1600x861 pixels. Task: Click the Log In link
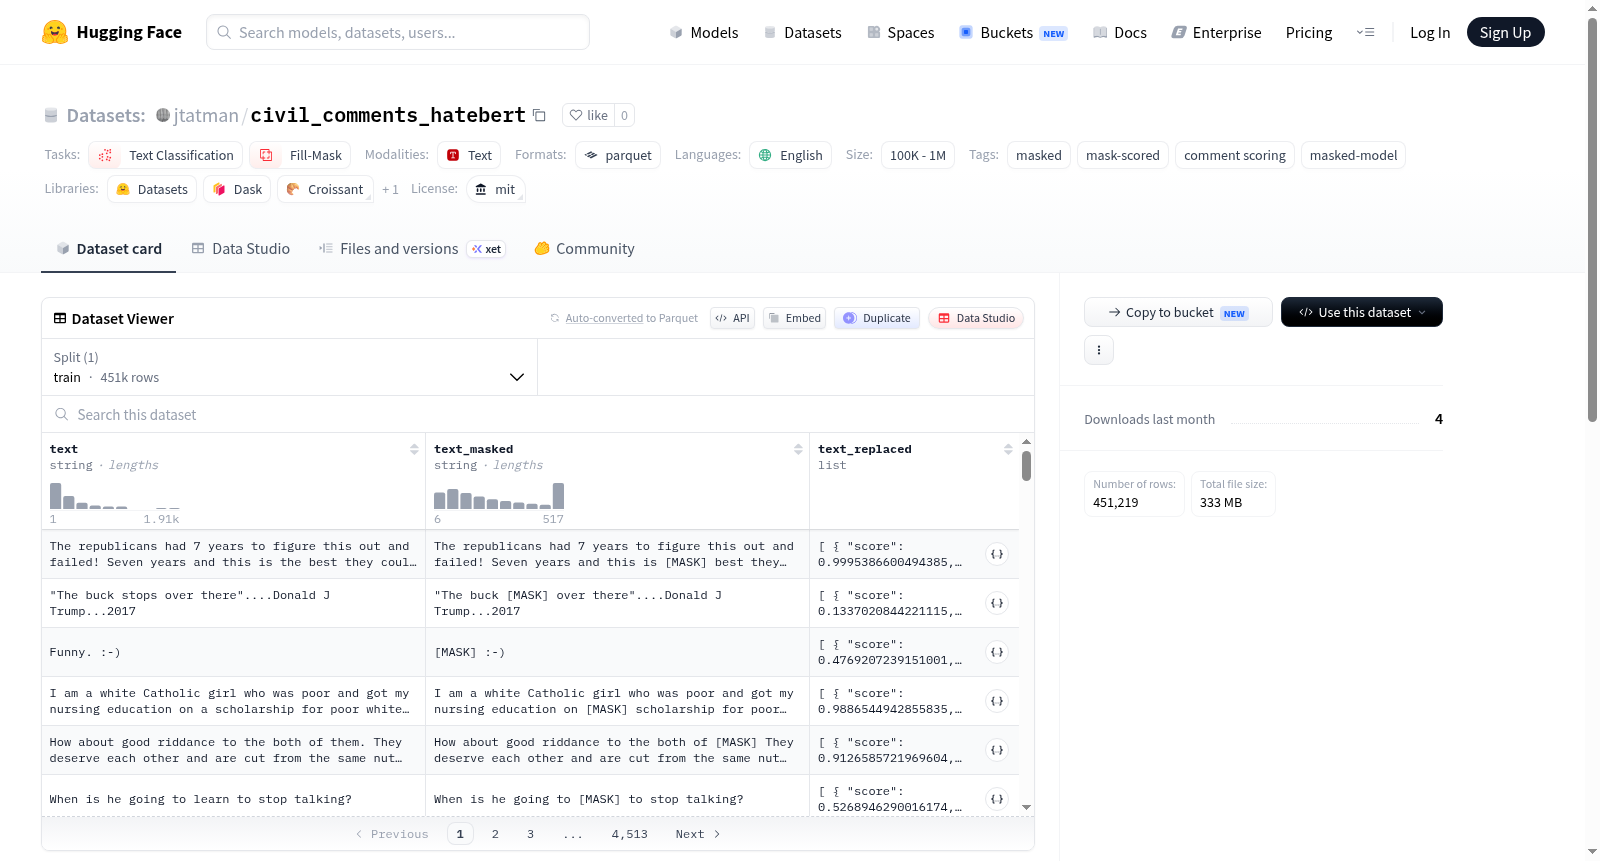tap(1430, 32)
